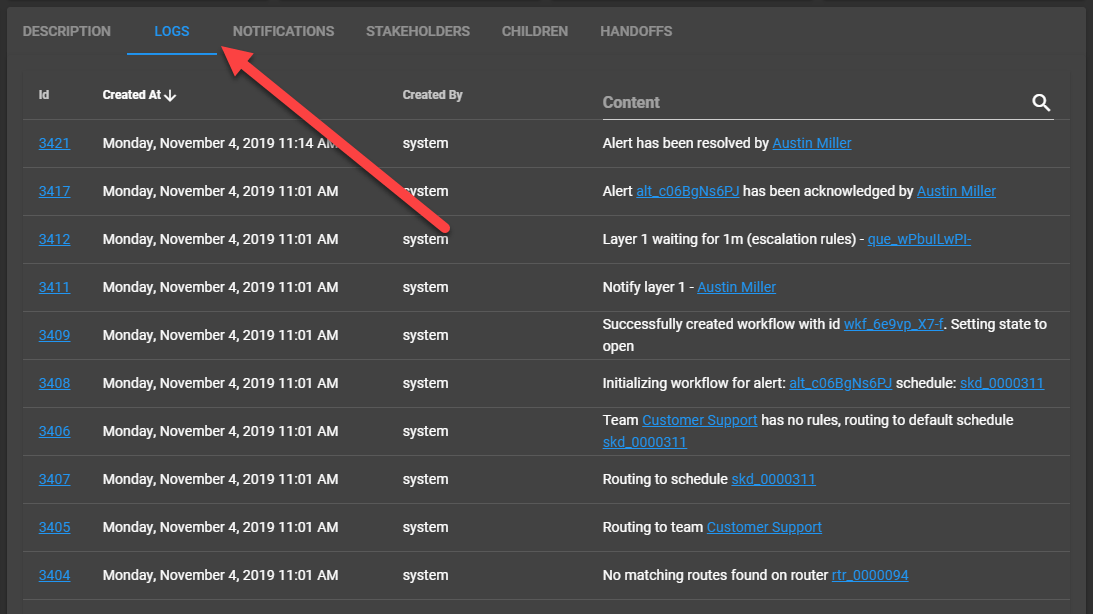Open the router link rtr_0000094

(870, 576)
